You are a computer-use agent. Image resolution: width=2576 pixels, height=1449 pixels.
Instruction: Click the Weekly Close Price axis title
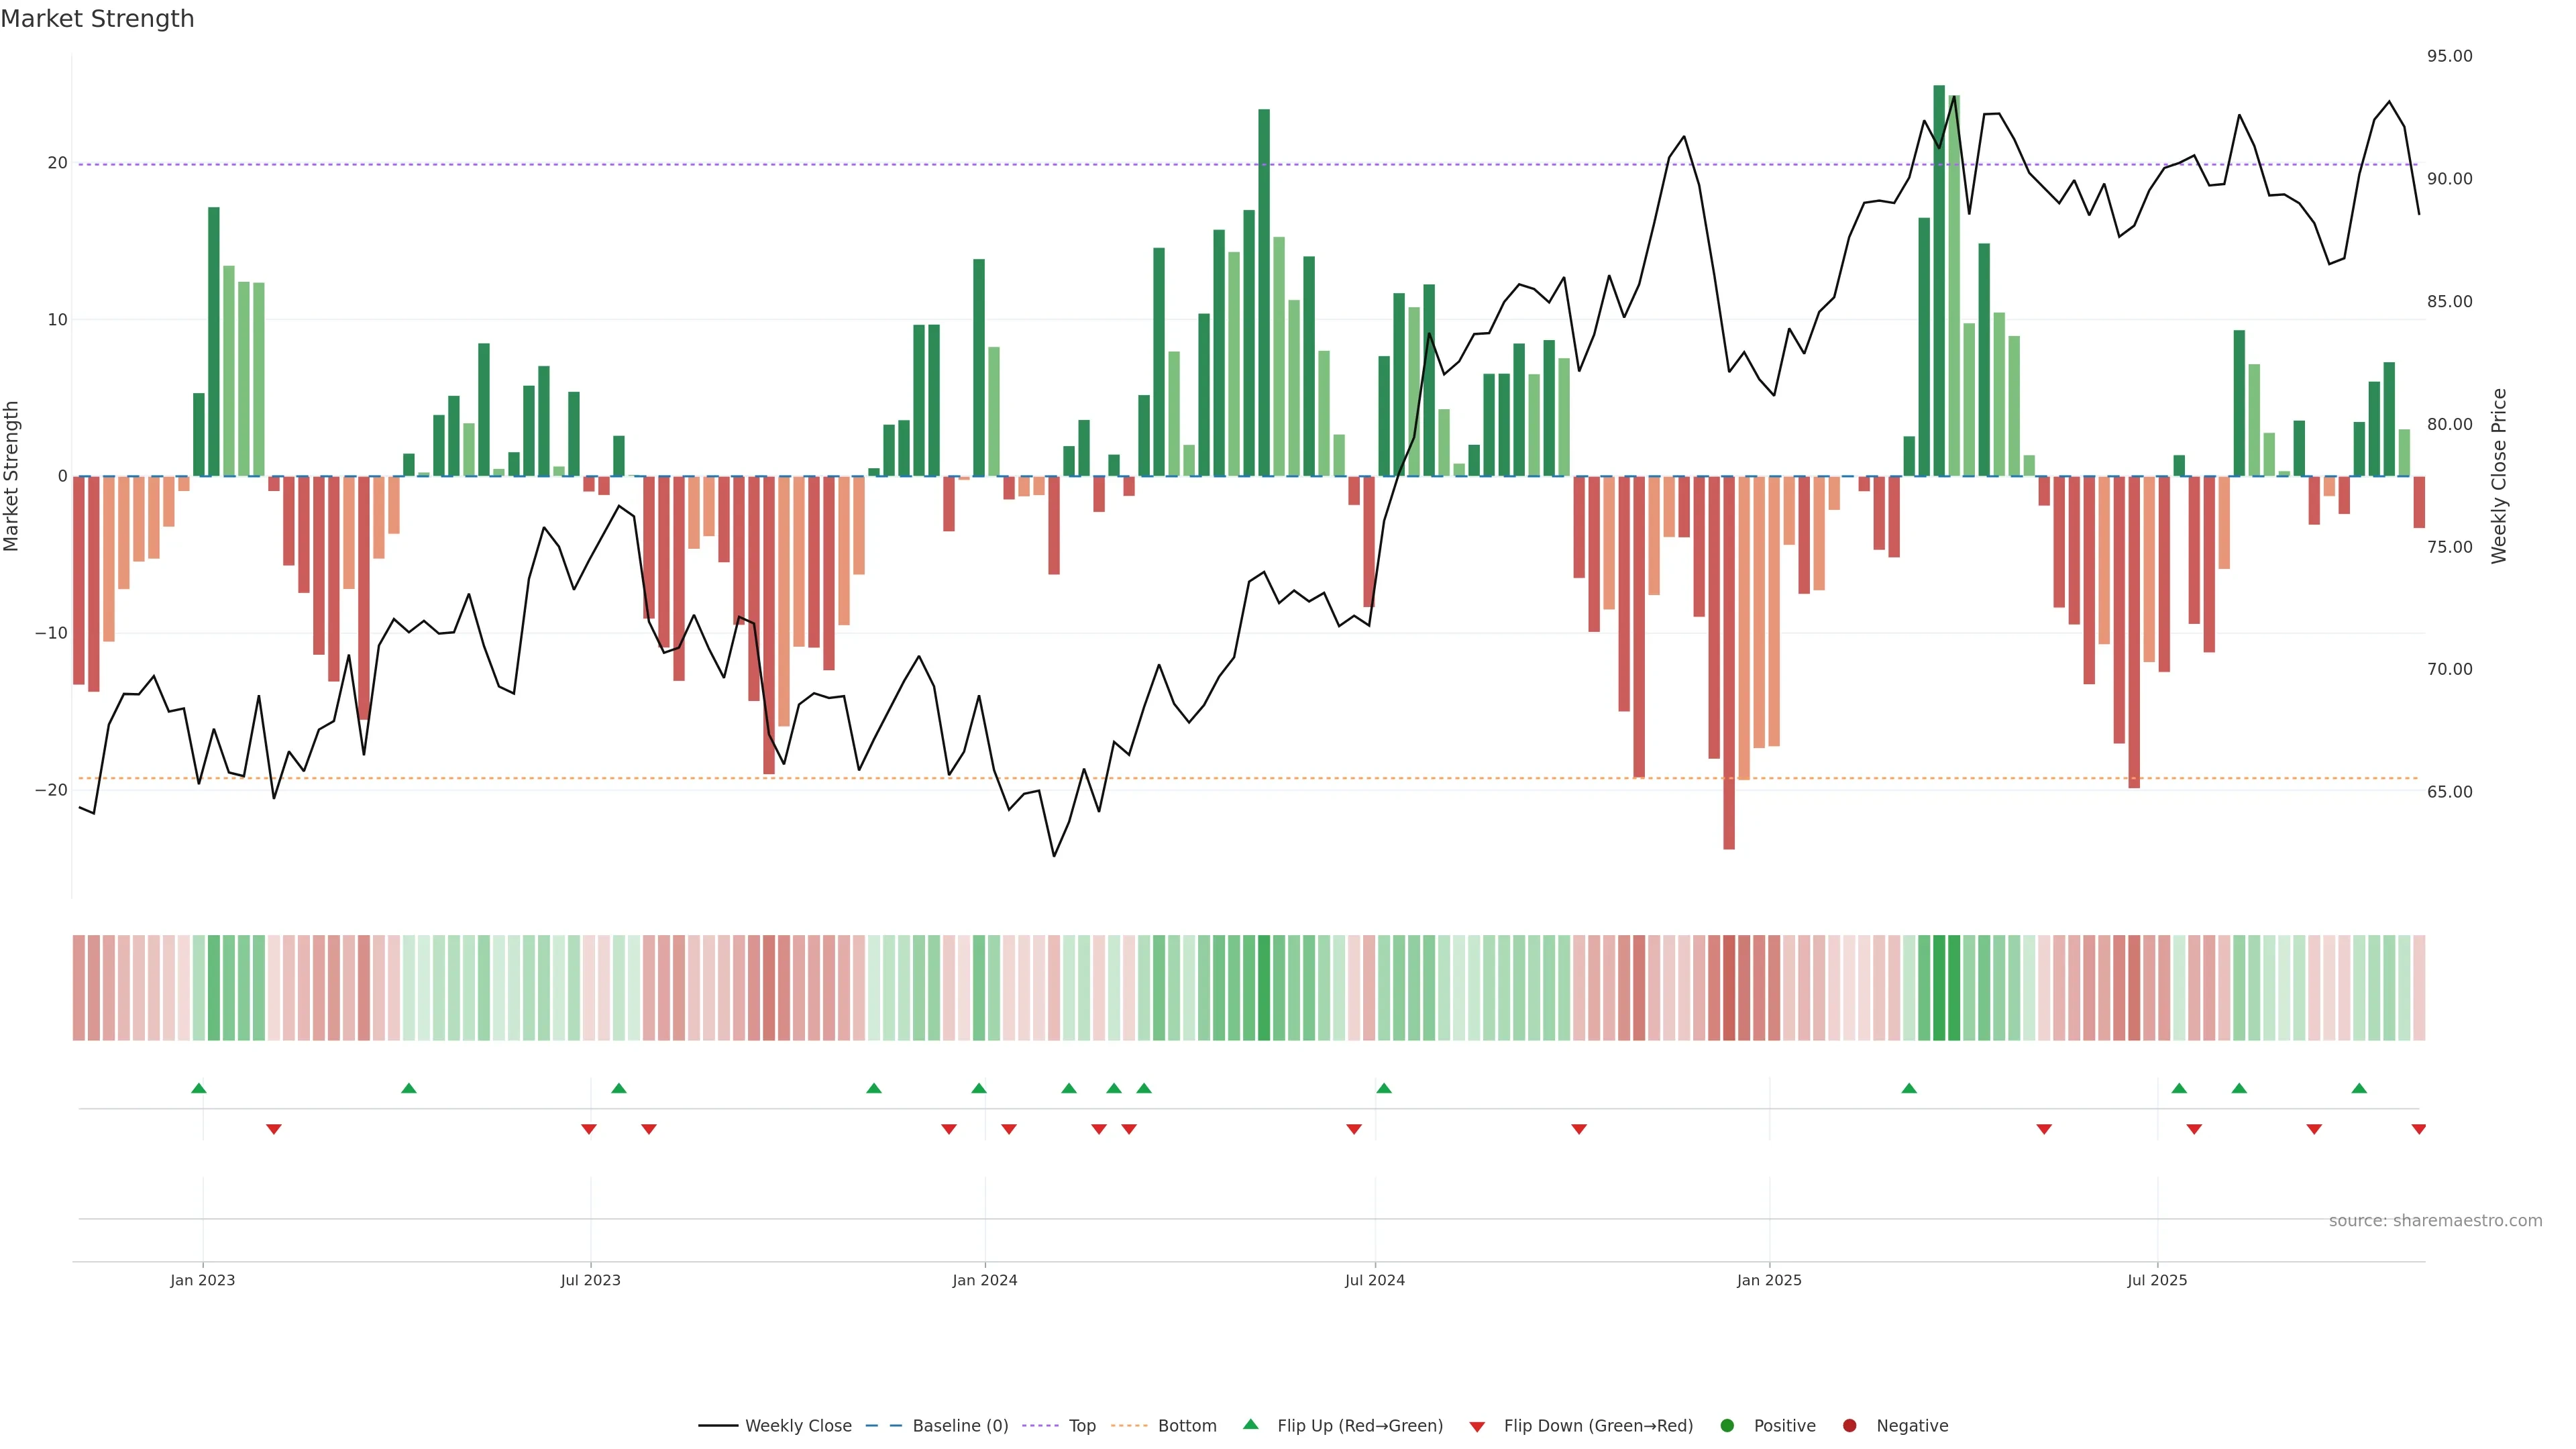[x=2499, y=476]
